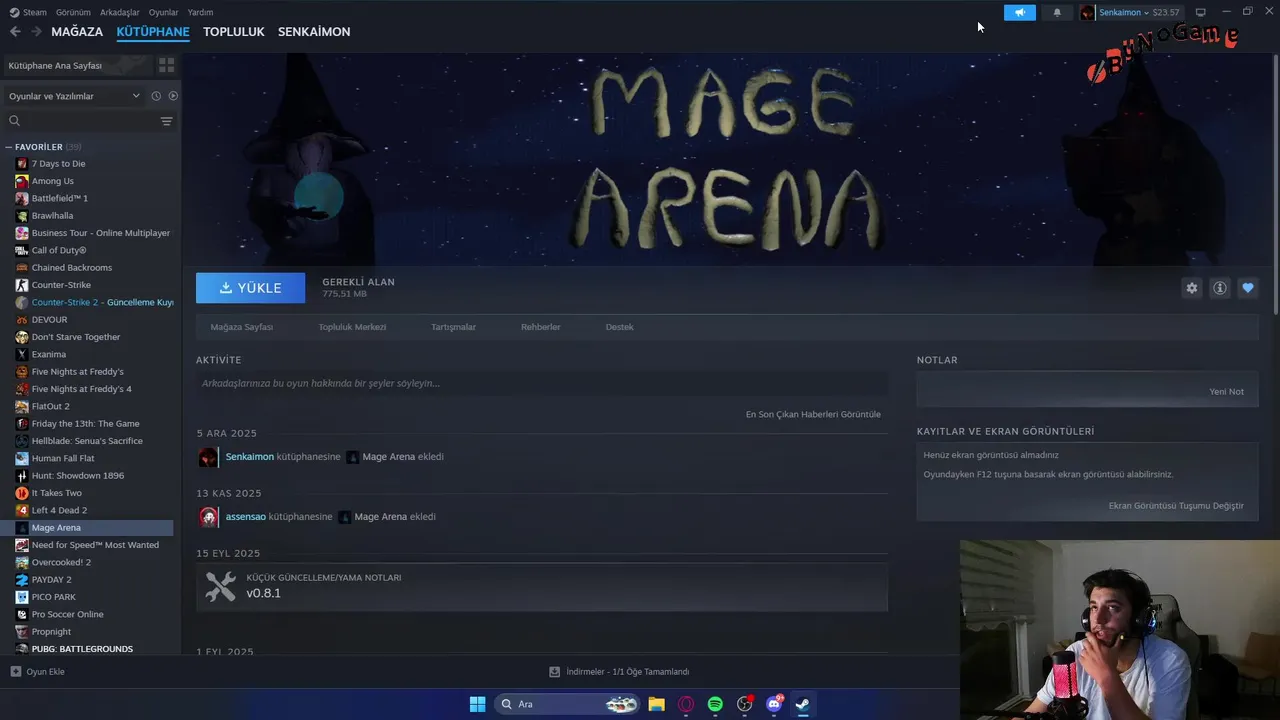Open the v0.8.1 patch notes entry
Viewport: 1280px width, 720px height.
[542, 587]
